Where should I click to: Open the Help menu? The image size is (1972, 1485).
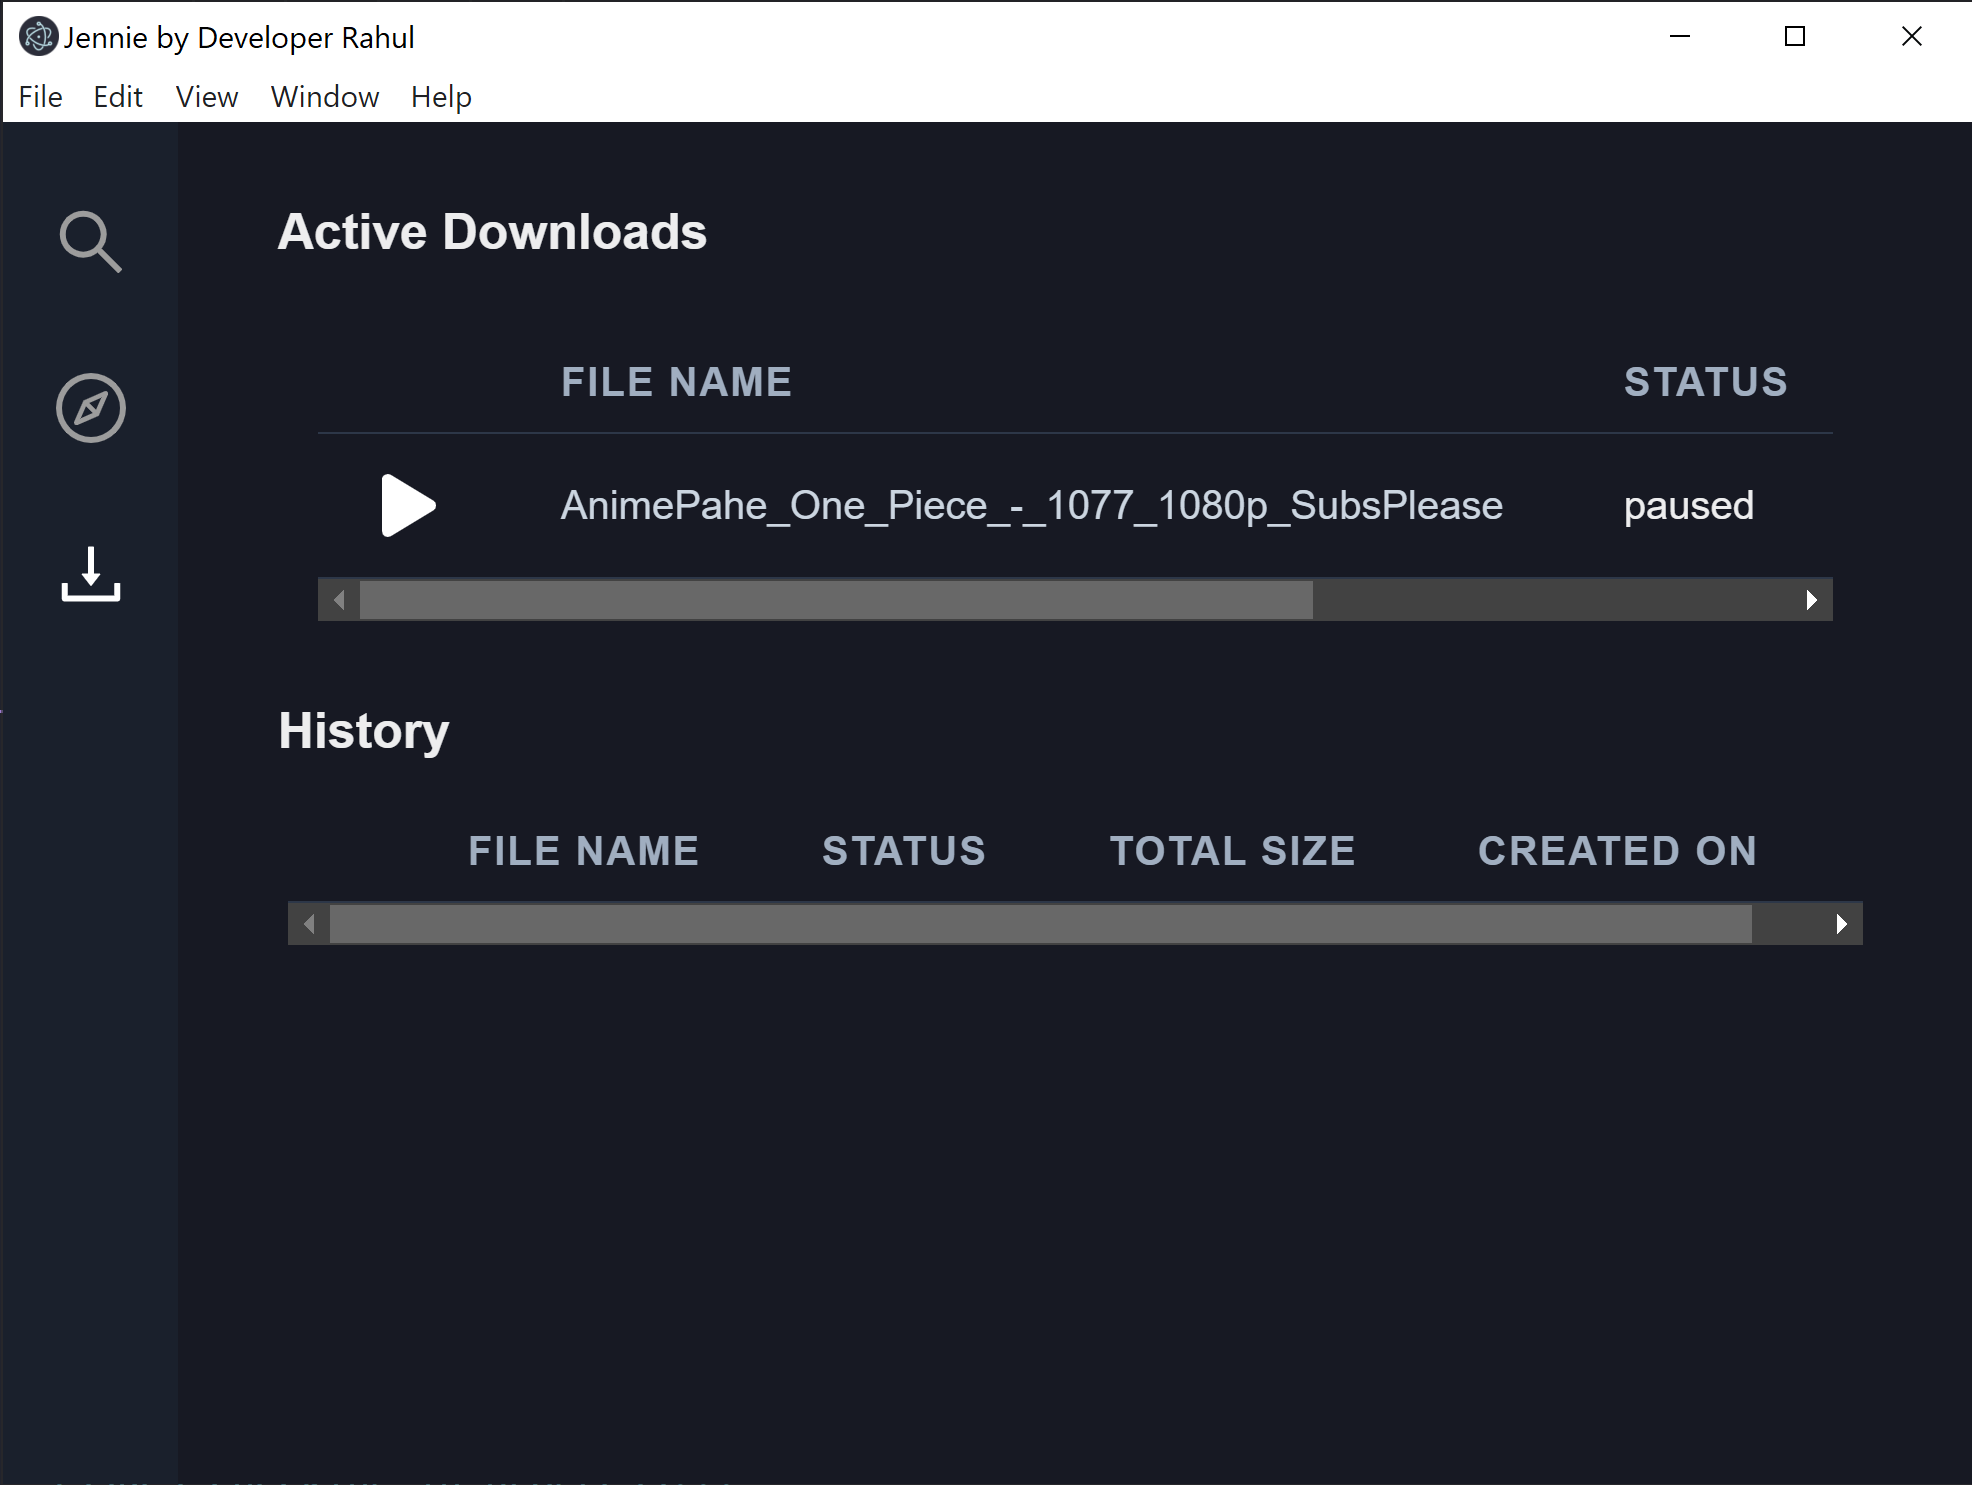point(441,97)
